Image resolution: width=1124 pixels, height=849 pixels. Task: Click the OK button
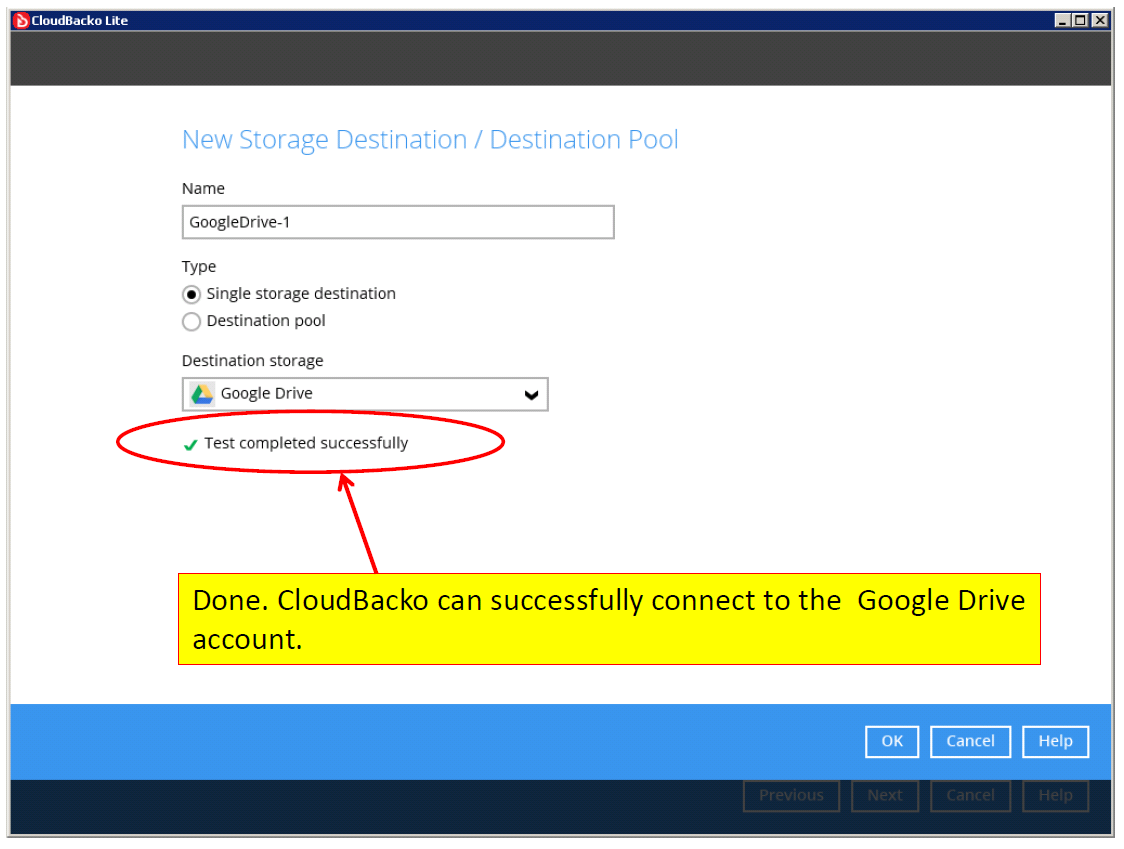pos(892,741)
